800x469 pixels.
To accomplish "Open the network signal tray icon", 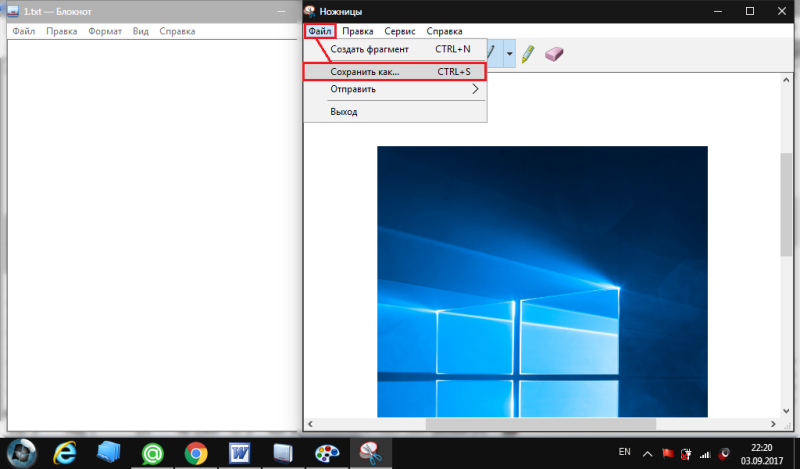I will click(705, 454).
